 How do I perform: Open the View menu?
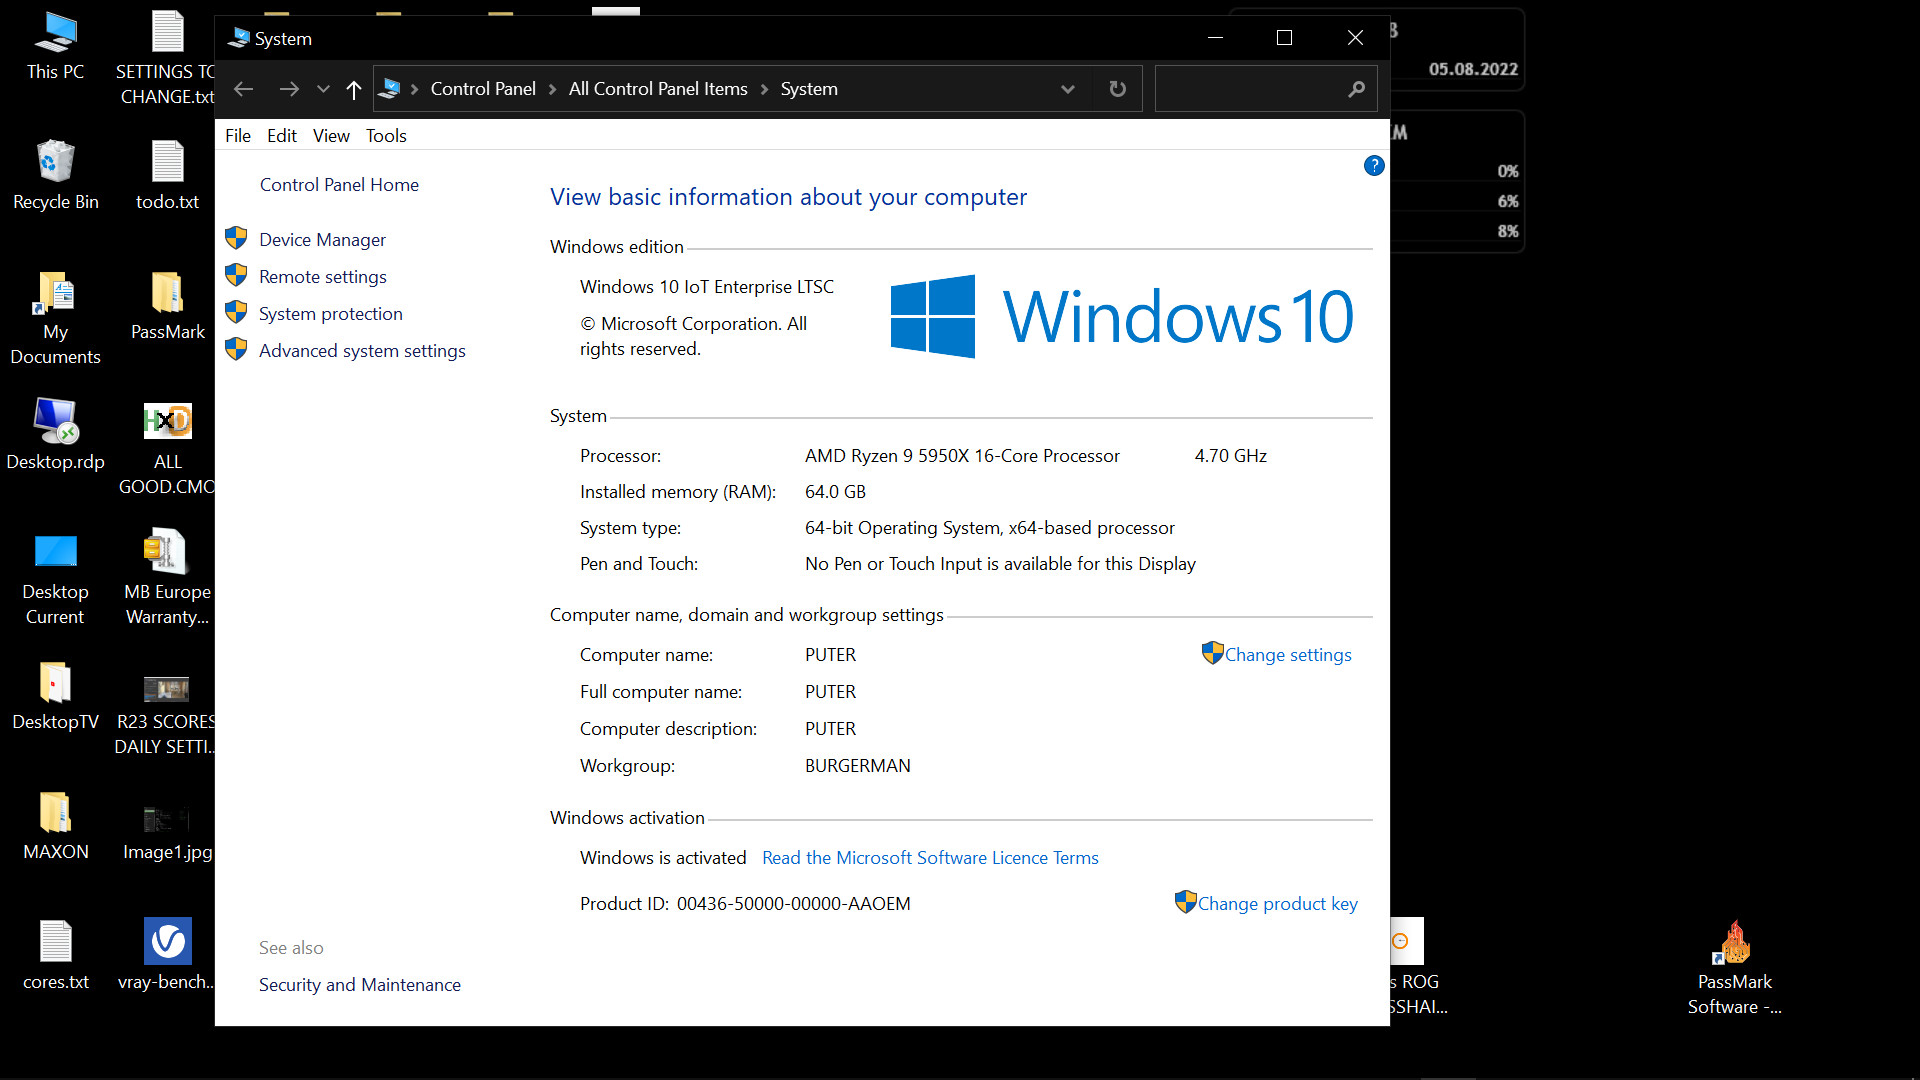click(330, 136)
